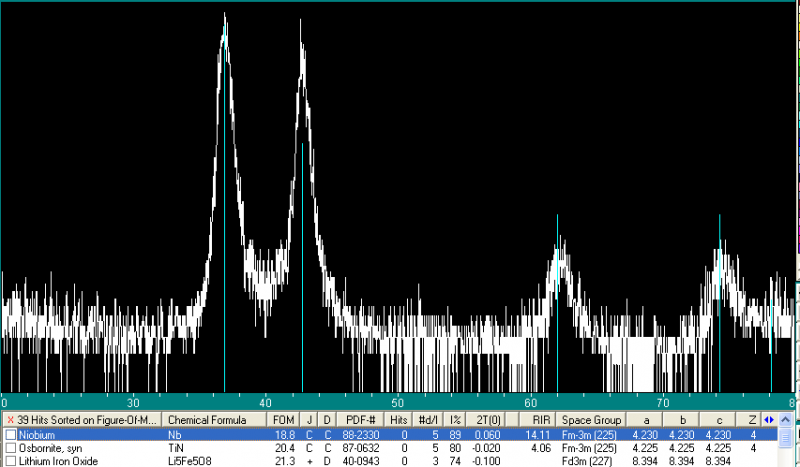This screenshot has height=467, width=800.
Task: Click the FOM value 21.3
Action: (285, 461)
